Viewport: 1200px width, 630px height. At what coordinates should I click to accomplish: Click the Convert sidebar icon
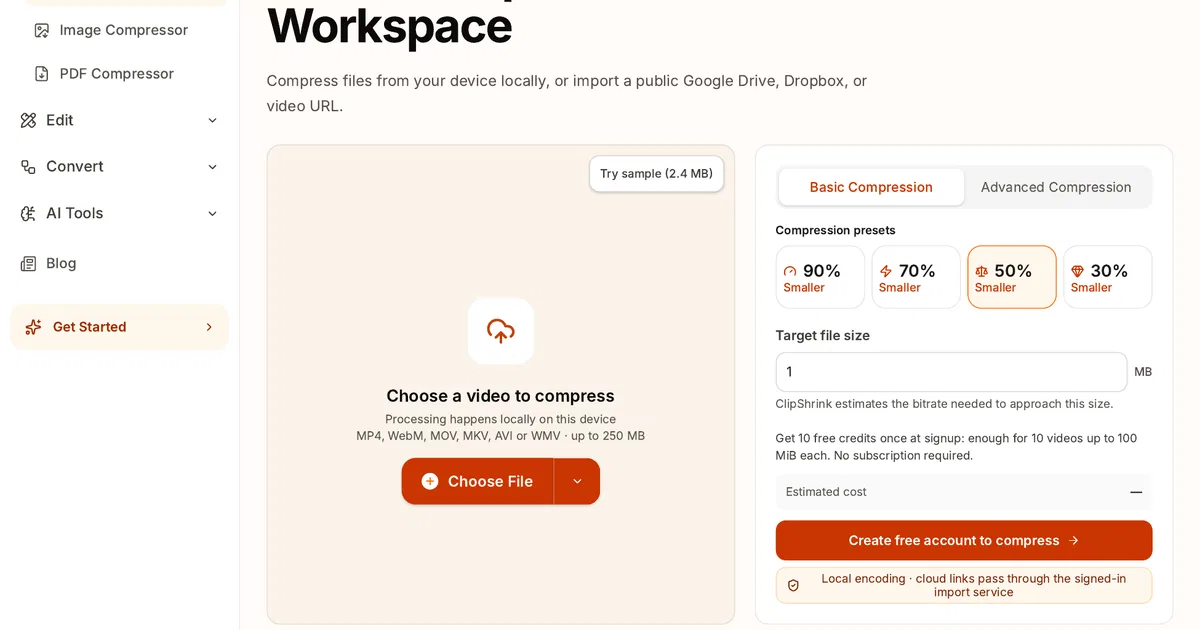coord(28,167)
